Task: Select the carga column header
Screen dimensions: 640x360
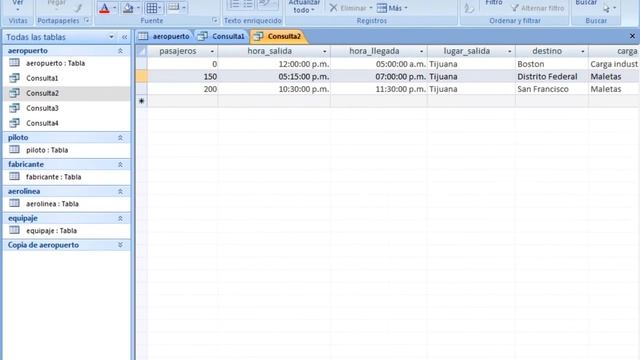Action: (x=614, y=51)
